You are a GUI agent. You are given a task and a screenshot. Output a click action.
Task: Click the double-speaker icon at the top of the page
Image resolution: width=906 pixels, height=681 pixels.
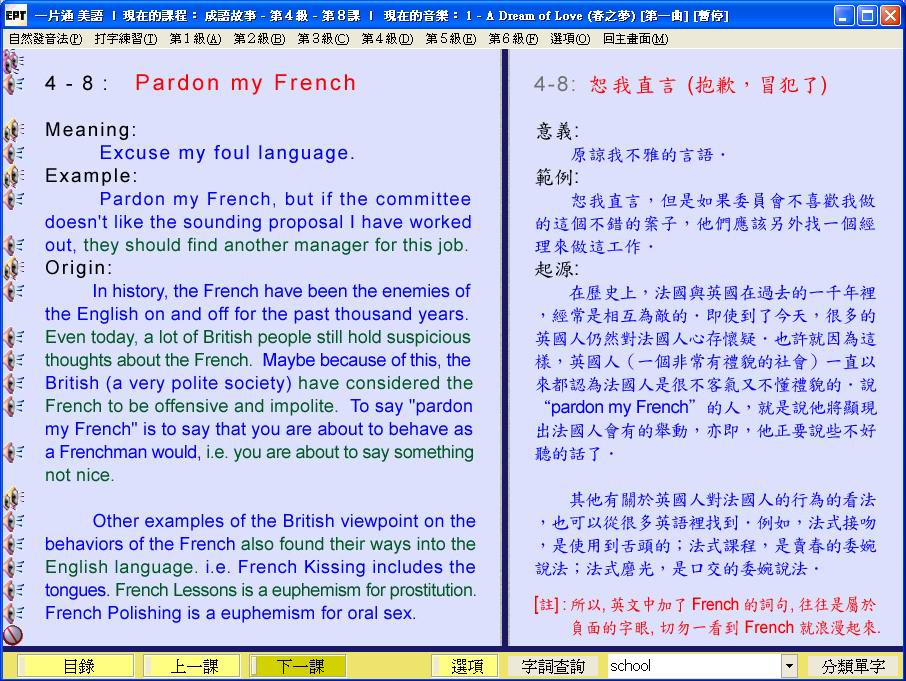(x=14, y=62)
